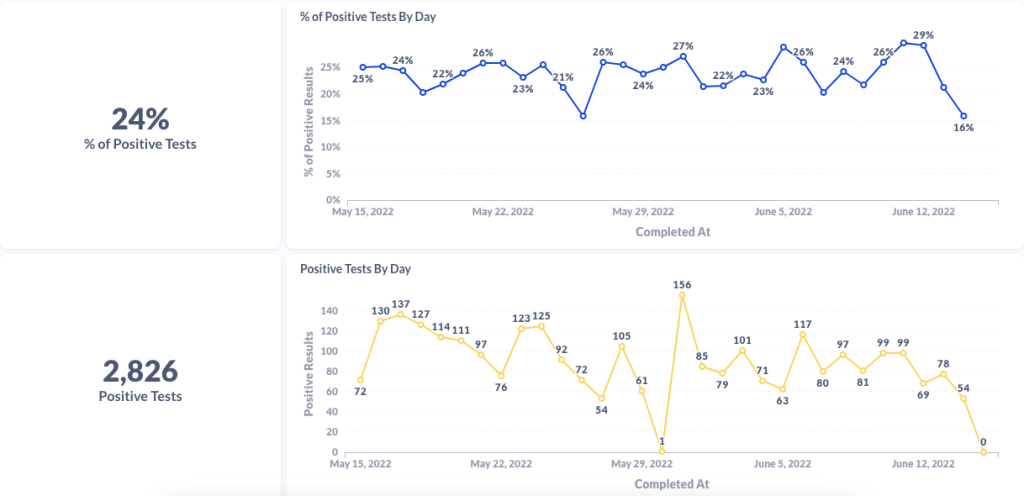Click the 105 data point on yellow line

click(622, 346)
